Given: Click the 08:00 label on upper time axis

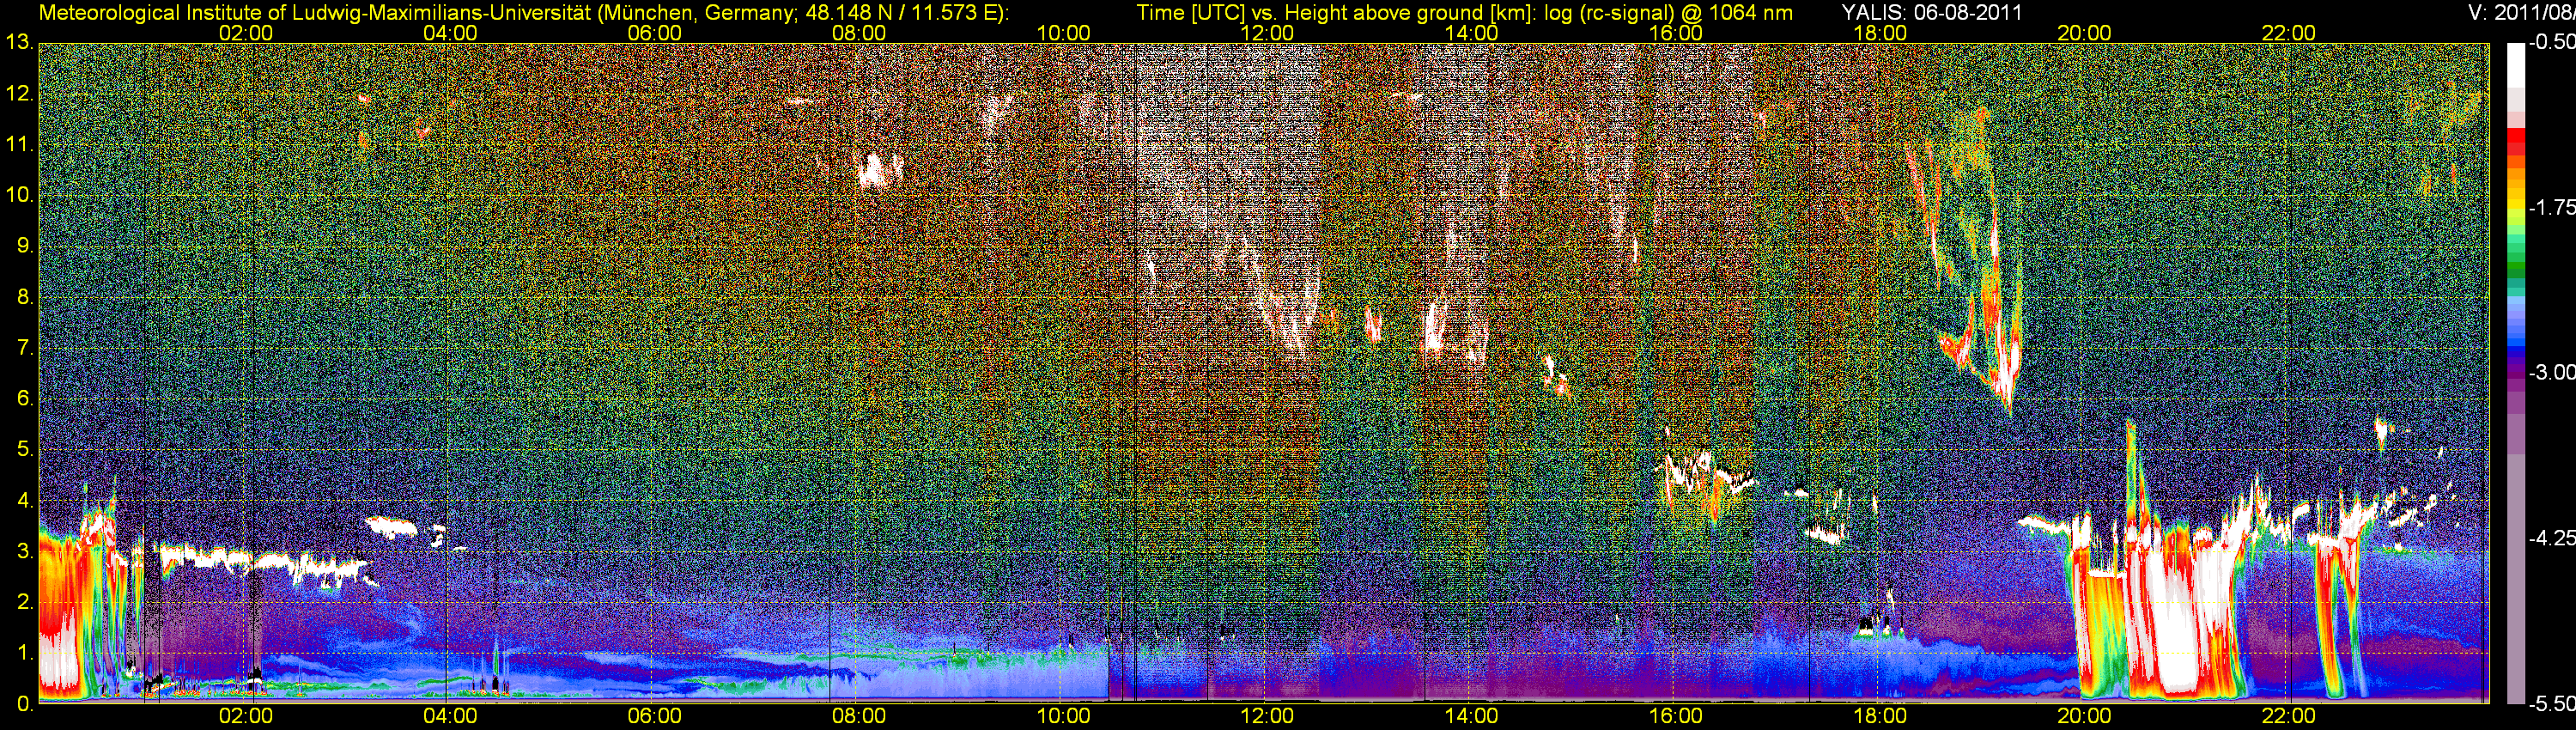Looking at the screenshot, I should (x=858, y=33).
